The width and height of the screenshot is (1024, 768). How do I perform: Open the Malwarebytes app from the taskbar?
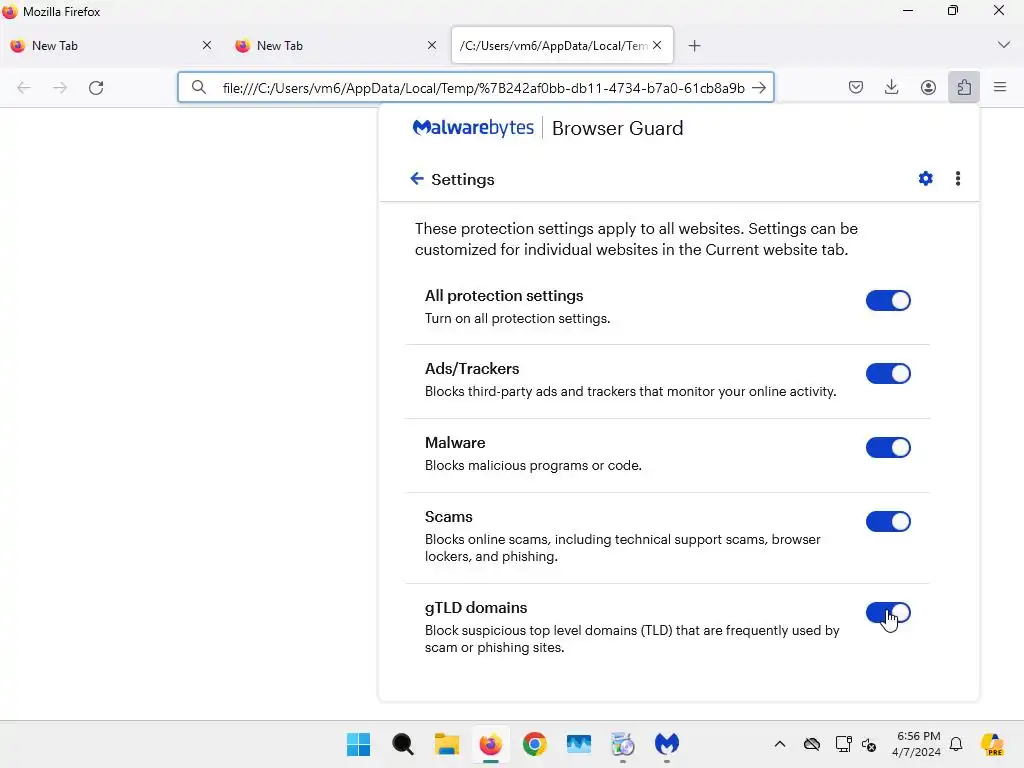[667, 744]
